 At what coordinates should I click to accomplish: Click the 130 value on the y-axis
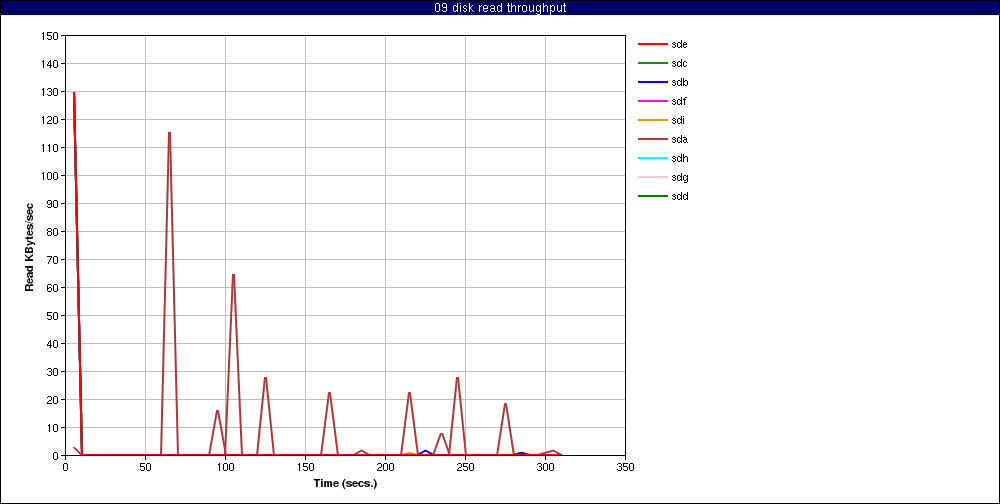pos(52,92)
